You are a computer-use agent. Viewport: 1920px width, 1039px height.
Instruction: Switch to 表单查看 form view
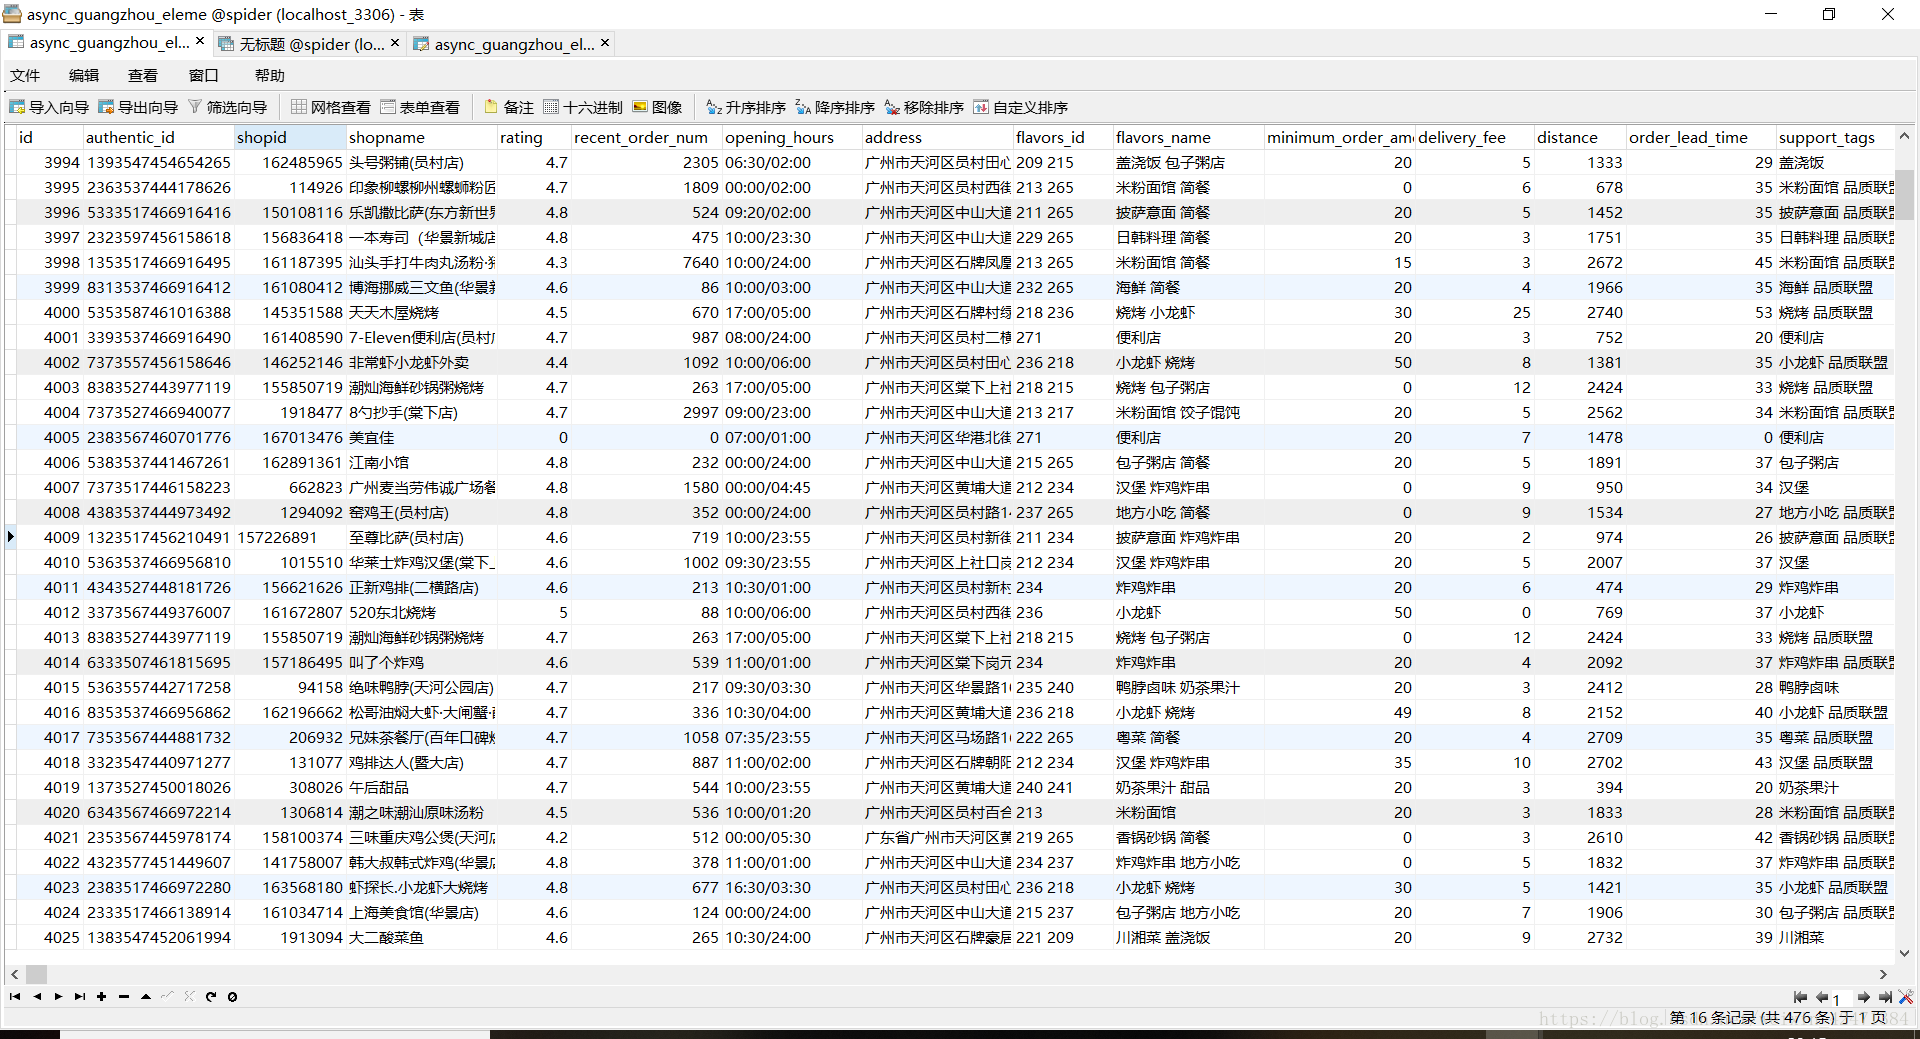420,107
